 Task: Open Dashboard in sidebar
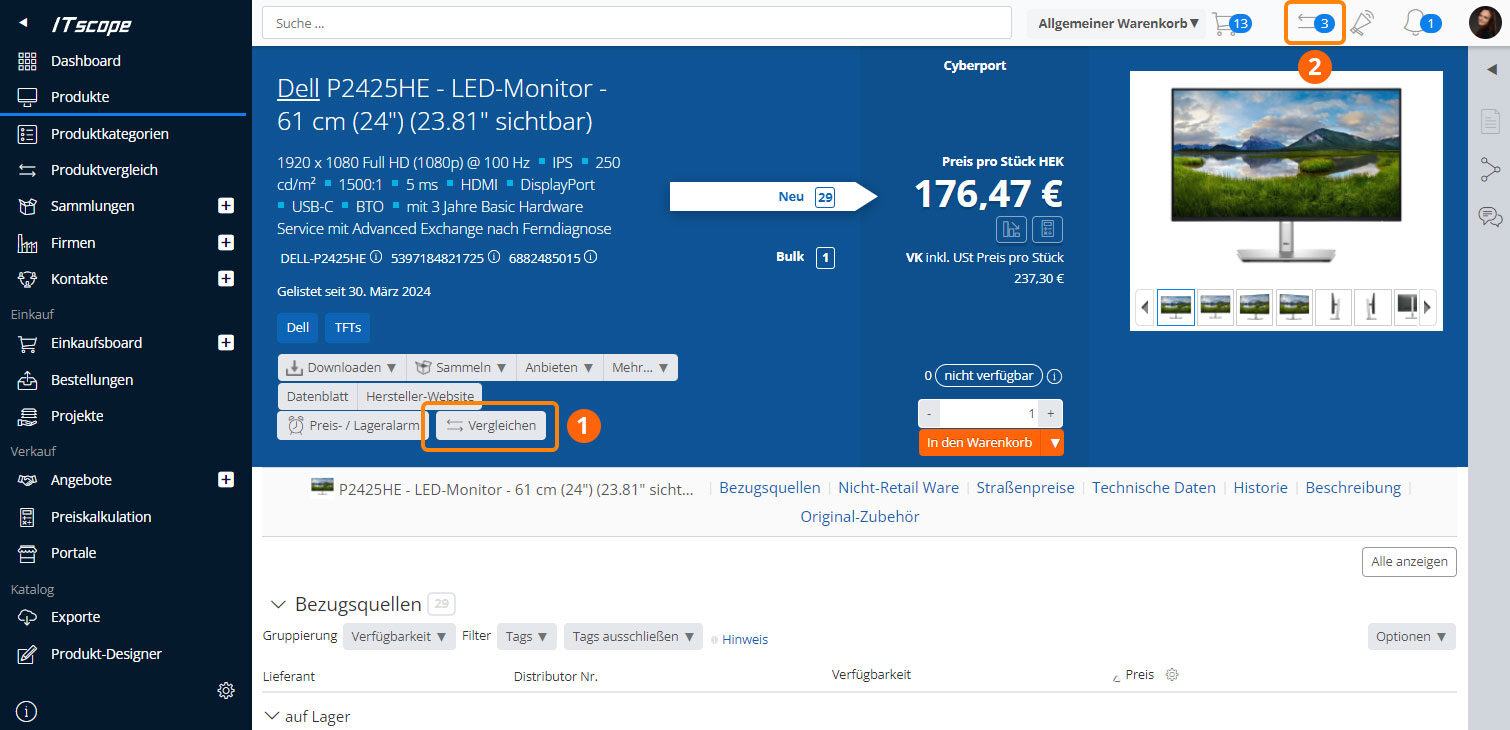coord(86,61)
